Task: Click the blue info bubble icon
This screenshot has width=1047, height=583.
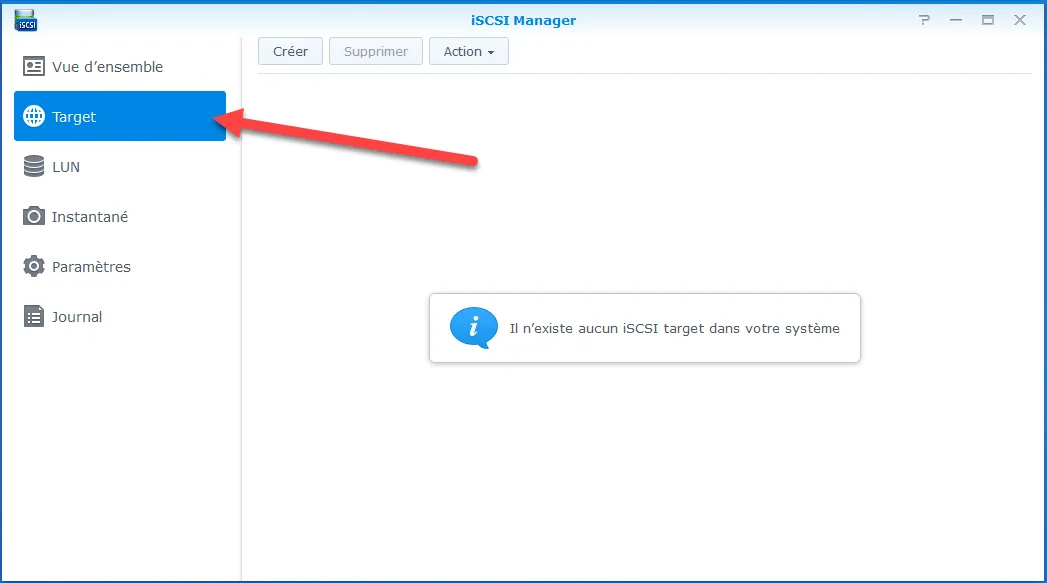Action: (x=472, y=328)
